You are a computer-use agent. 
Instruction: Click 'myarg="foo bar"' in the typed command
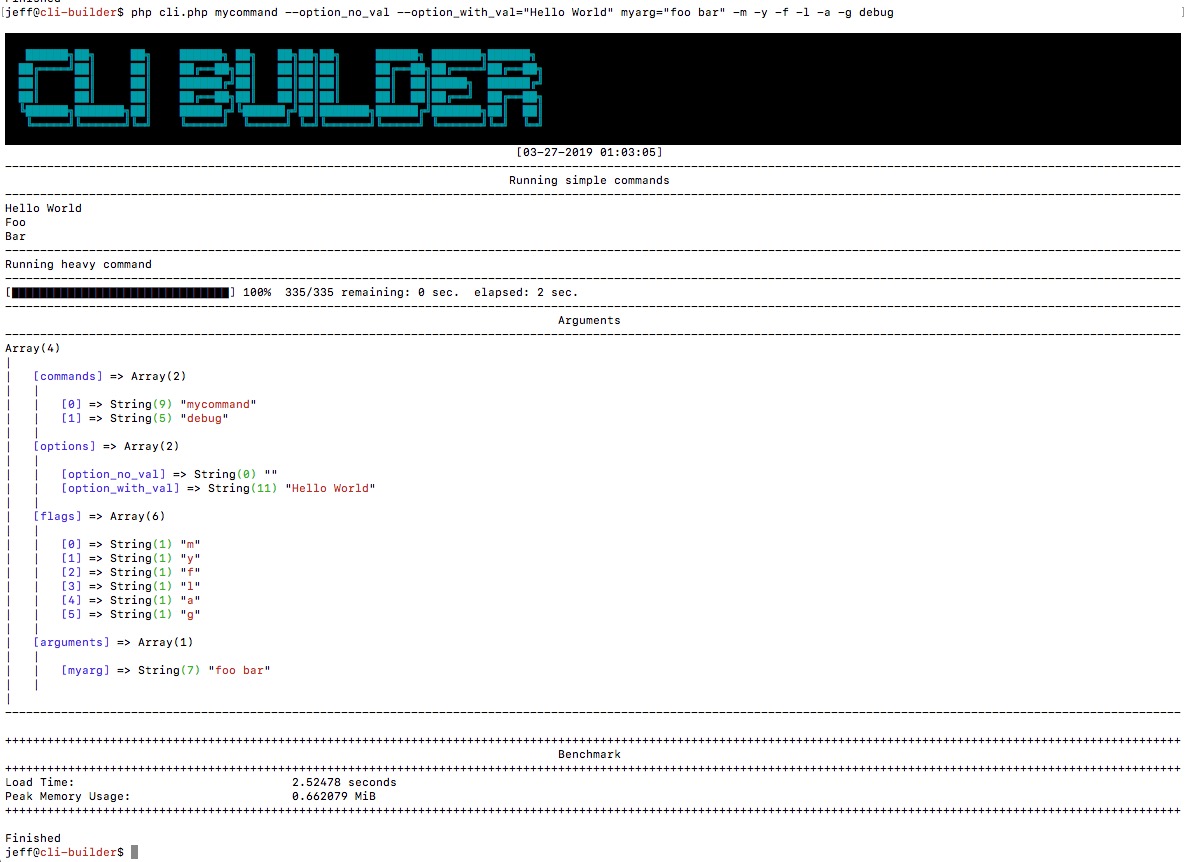[x=673, y=13]
